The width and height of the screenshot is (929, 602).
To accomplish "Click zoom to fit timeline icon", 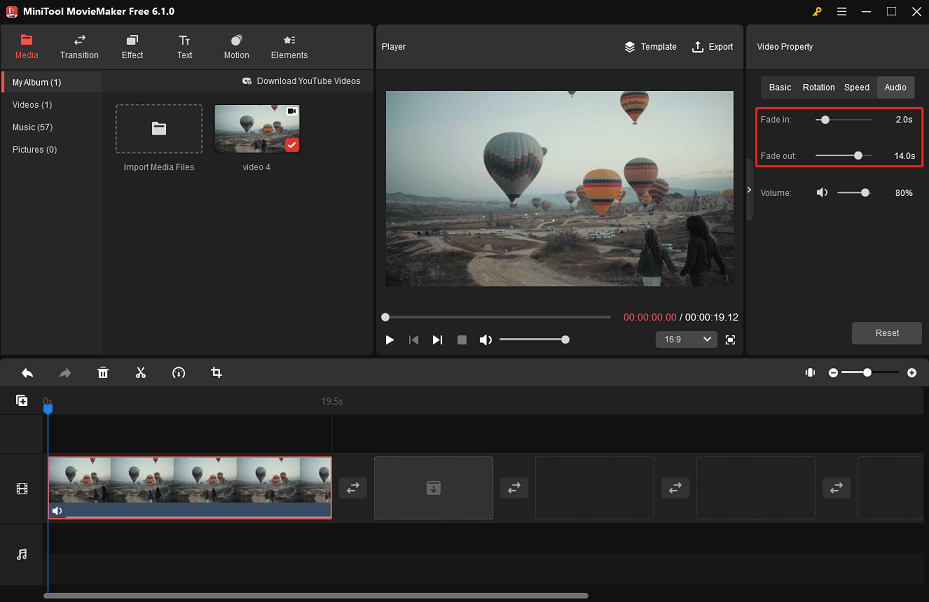I will tap(810, 373).
